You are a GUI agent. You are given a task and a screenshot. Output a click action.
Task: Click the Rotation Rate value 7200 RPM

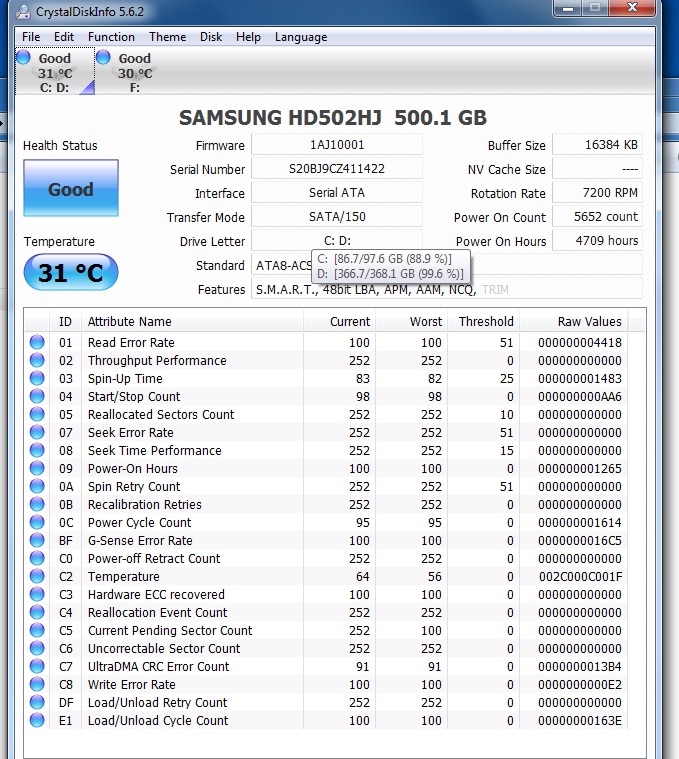[x=598, y=193]
